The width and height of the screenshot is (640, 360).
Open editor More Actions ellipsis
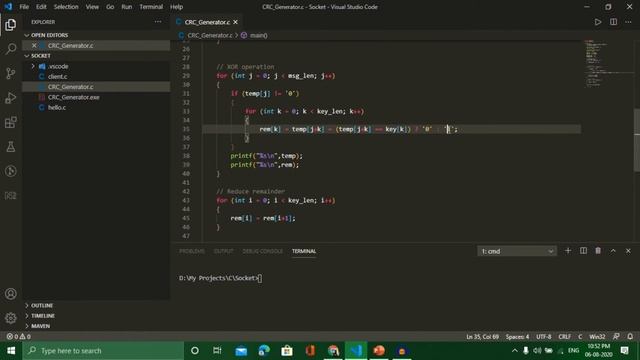[628, 22]
